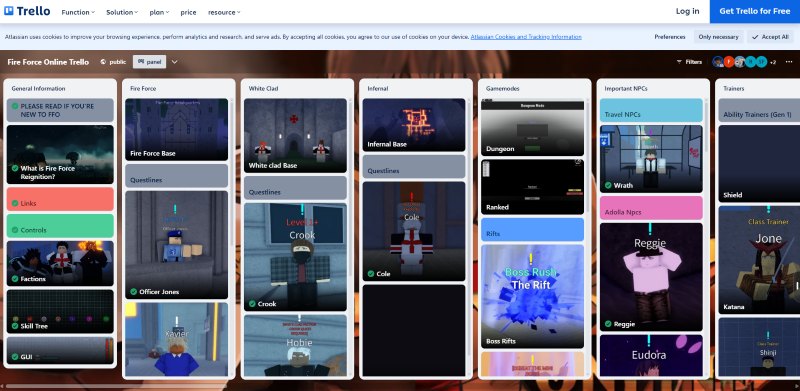Click the check icon on GUI card
This screenshot has height=391, width=800.
tap(15, 357)
